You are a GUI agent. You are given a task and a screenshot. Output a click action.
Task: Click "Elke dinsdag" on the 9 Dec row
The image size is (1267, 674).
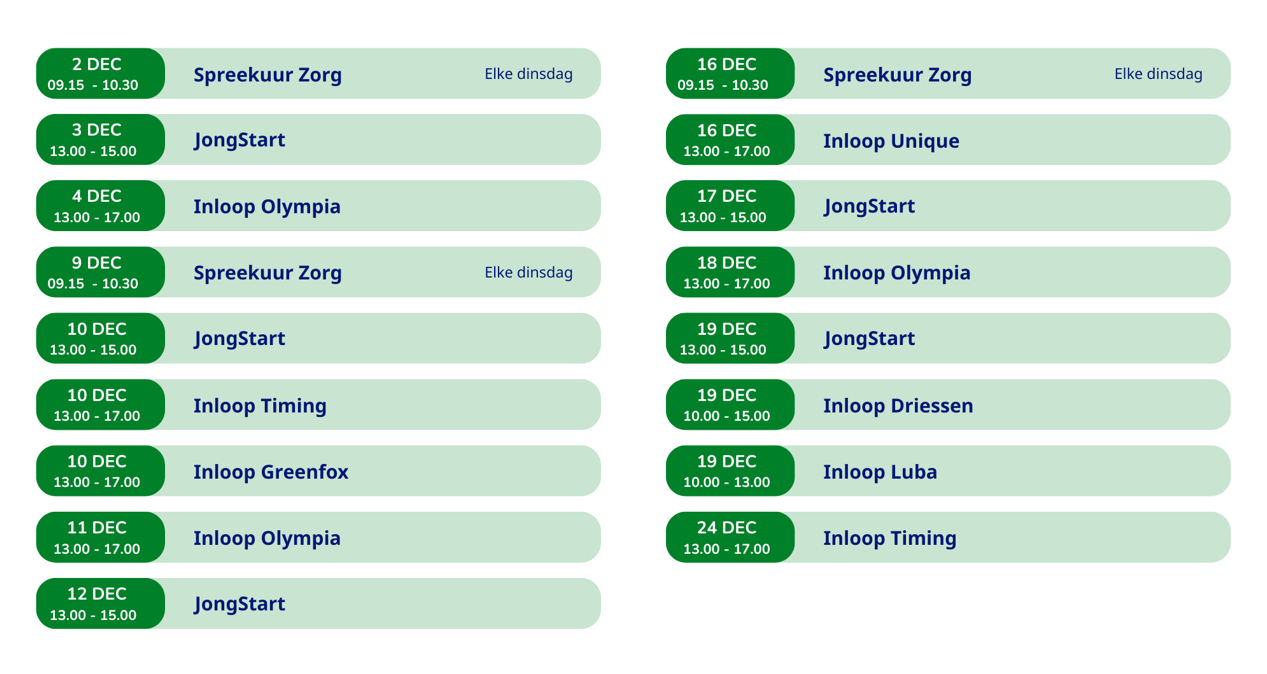528,272
